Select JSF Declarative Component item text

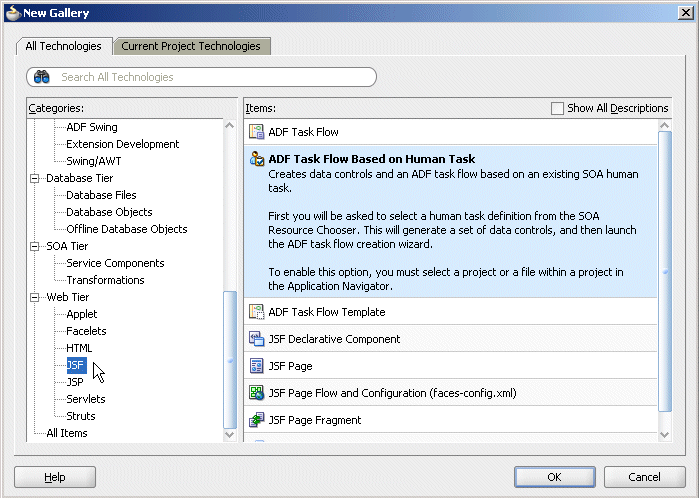(334, 339)
